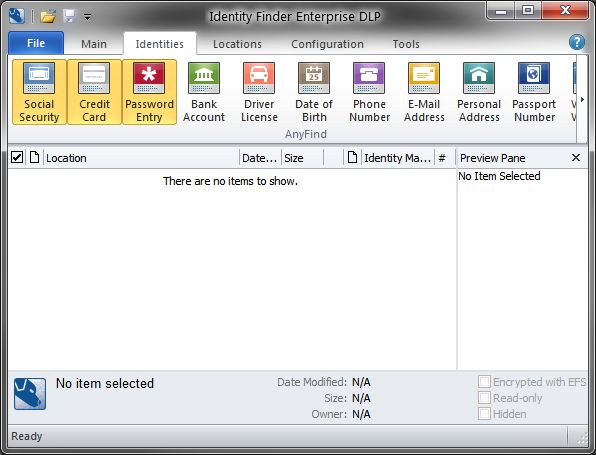Click the save disk quick access icon
This screenshot has height=455, width=596.
click(x=69, y=16)
